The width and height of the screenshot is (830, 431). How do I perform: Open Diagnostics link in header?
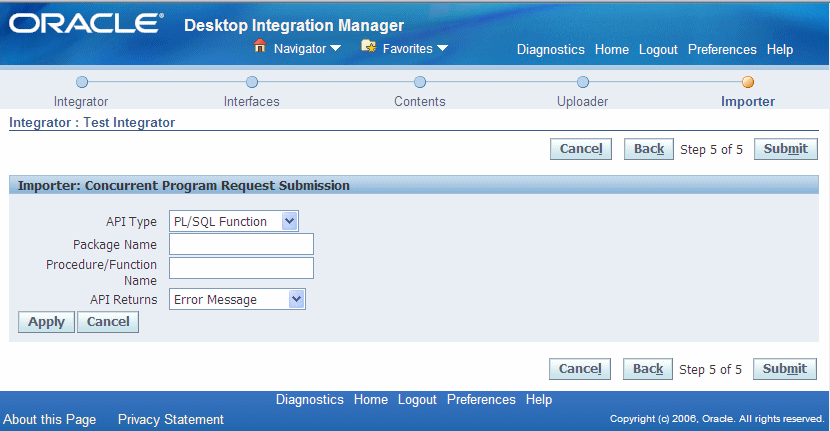pos(551,49)
